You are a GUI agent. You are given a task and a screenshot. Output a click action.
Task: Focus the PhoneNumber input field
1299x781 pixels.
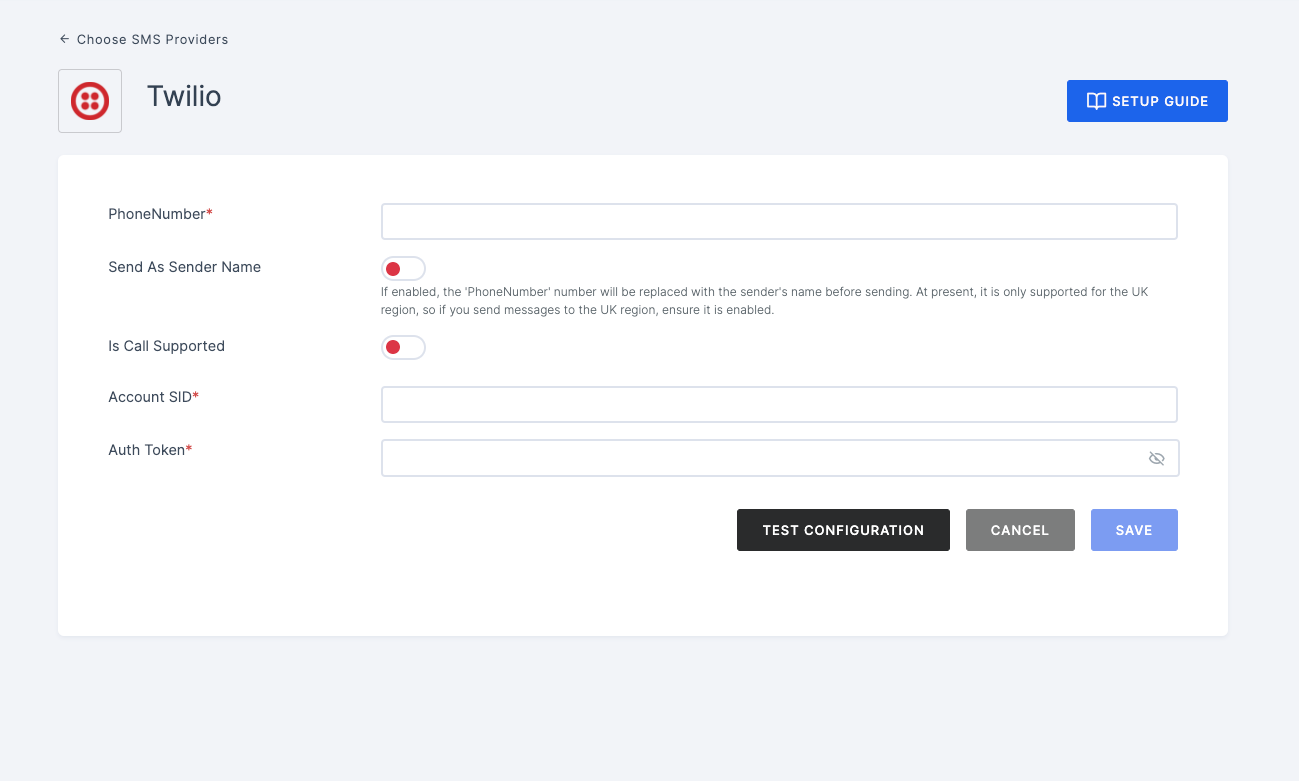tap(779, 221)
